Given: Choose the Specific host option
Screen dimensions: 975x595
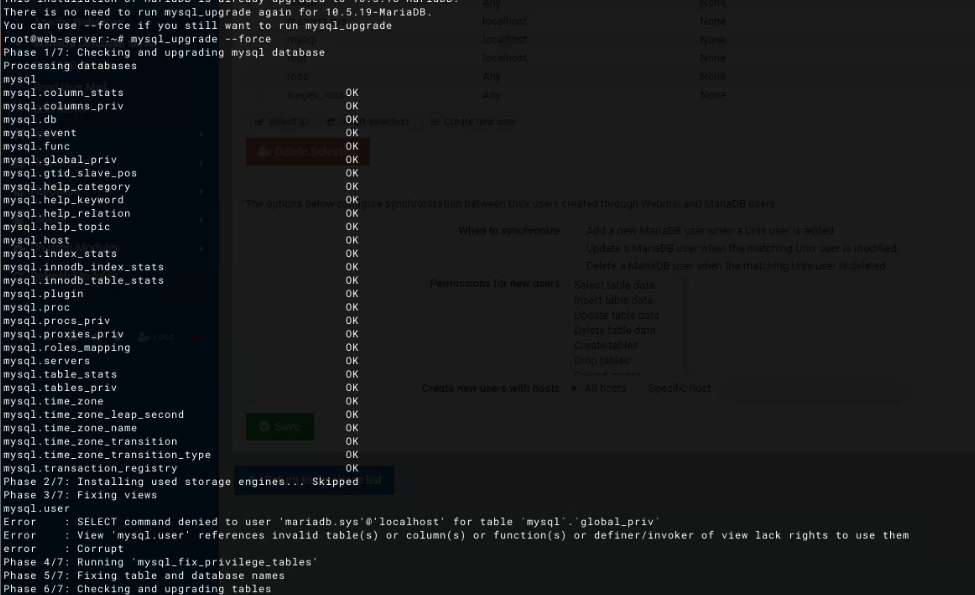Looking at the screenshot, I should point(679,389).
